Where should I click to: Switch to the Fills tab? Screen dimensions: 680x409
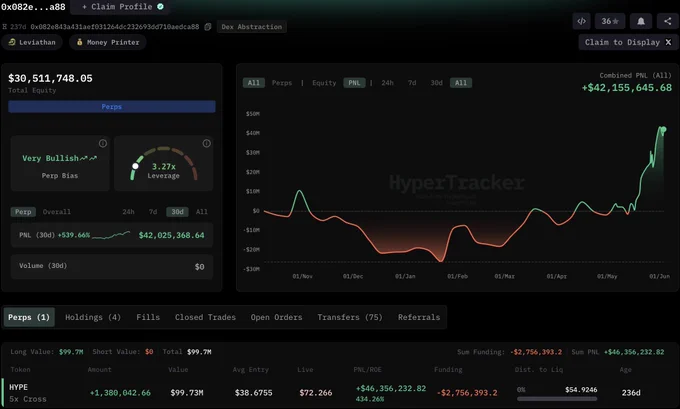tap(148, 317)
